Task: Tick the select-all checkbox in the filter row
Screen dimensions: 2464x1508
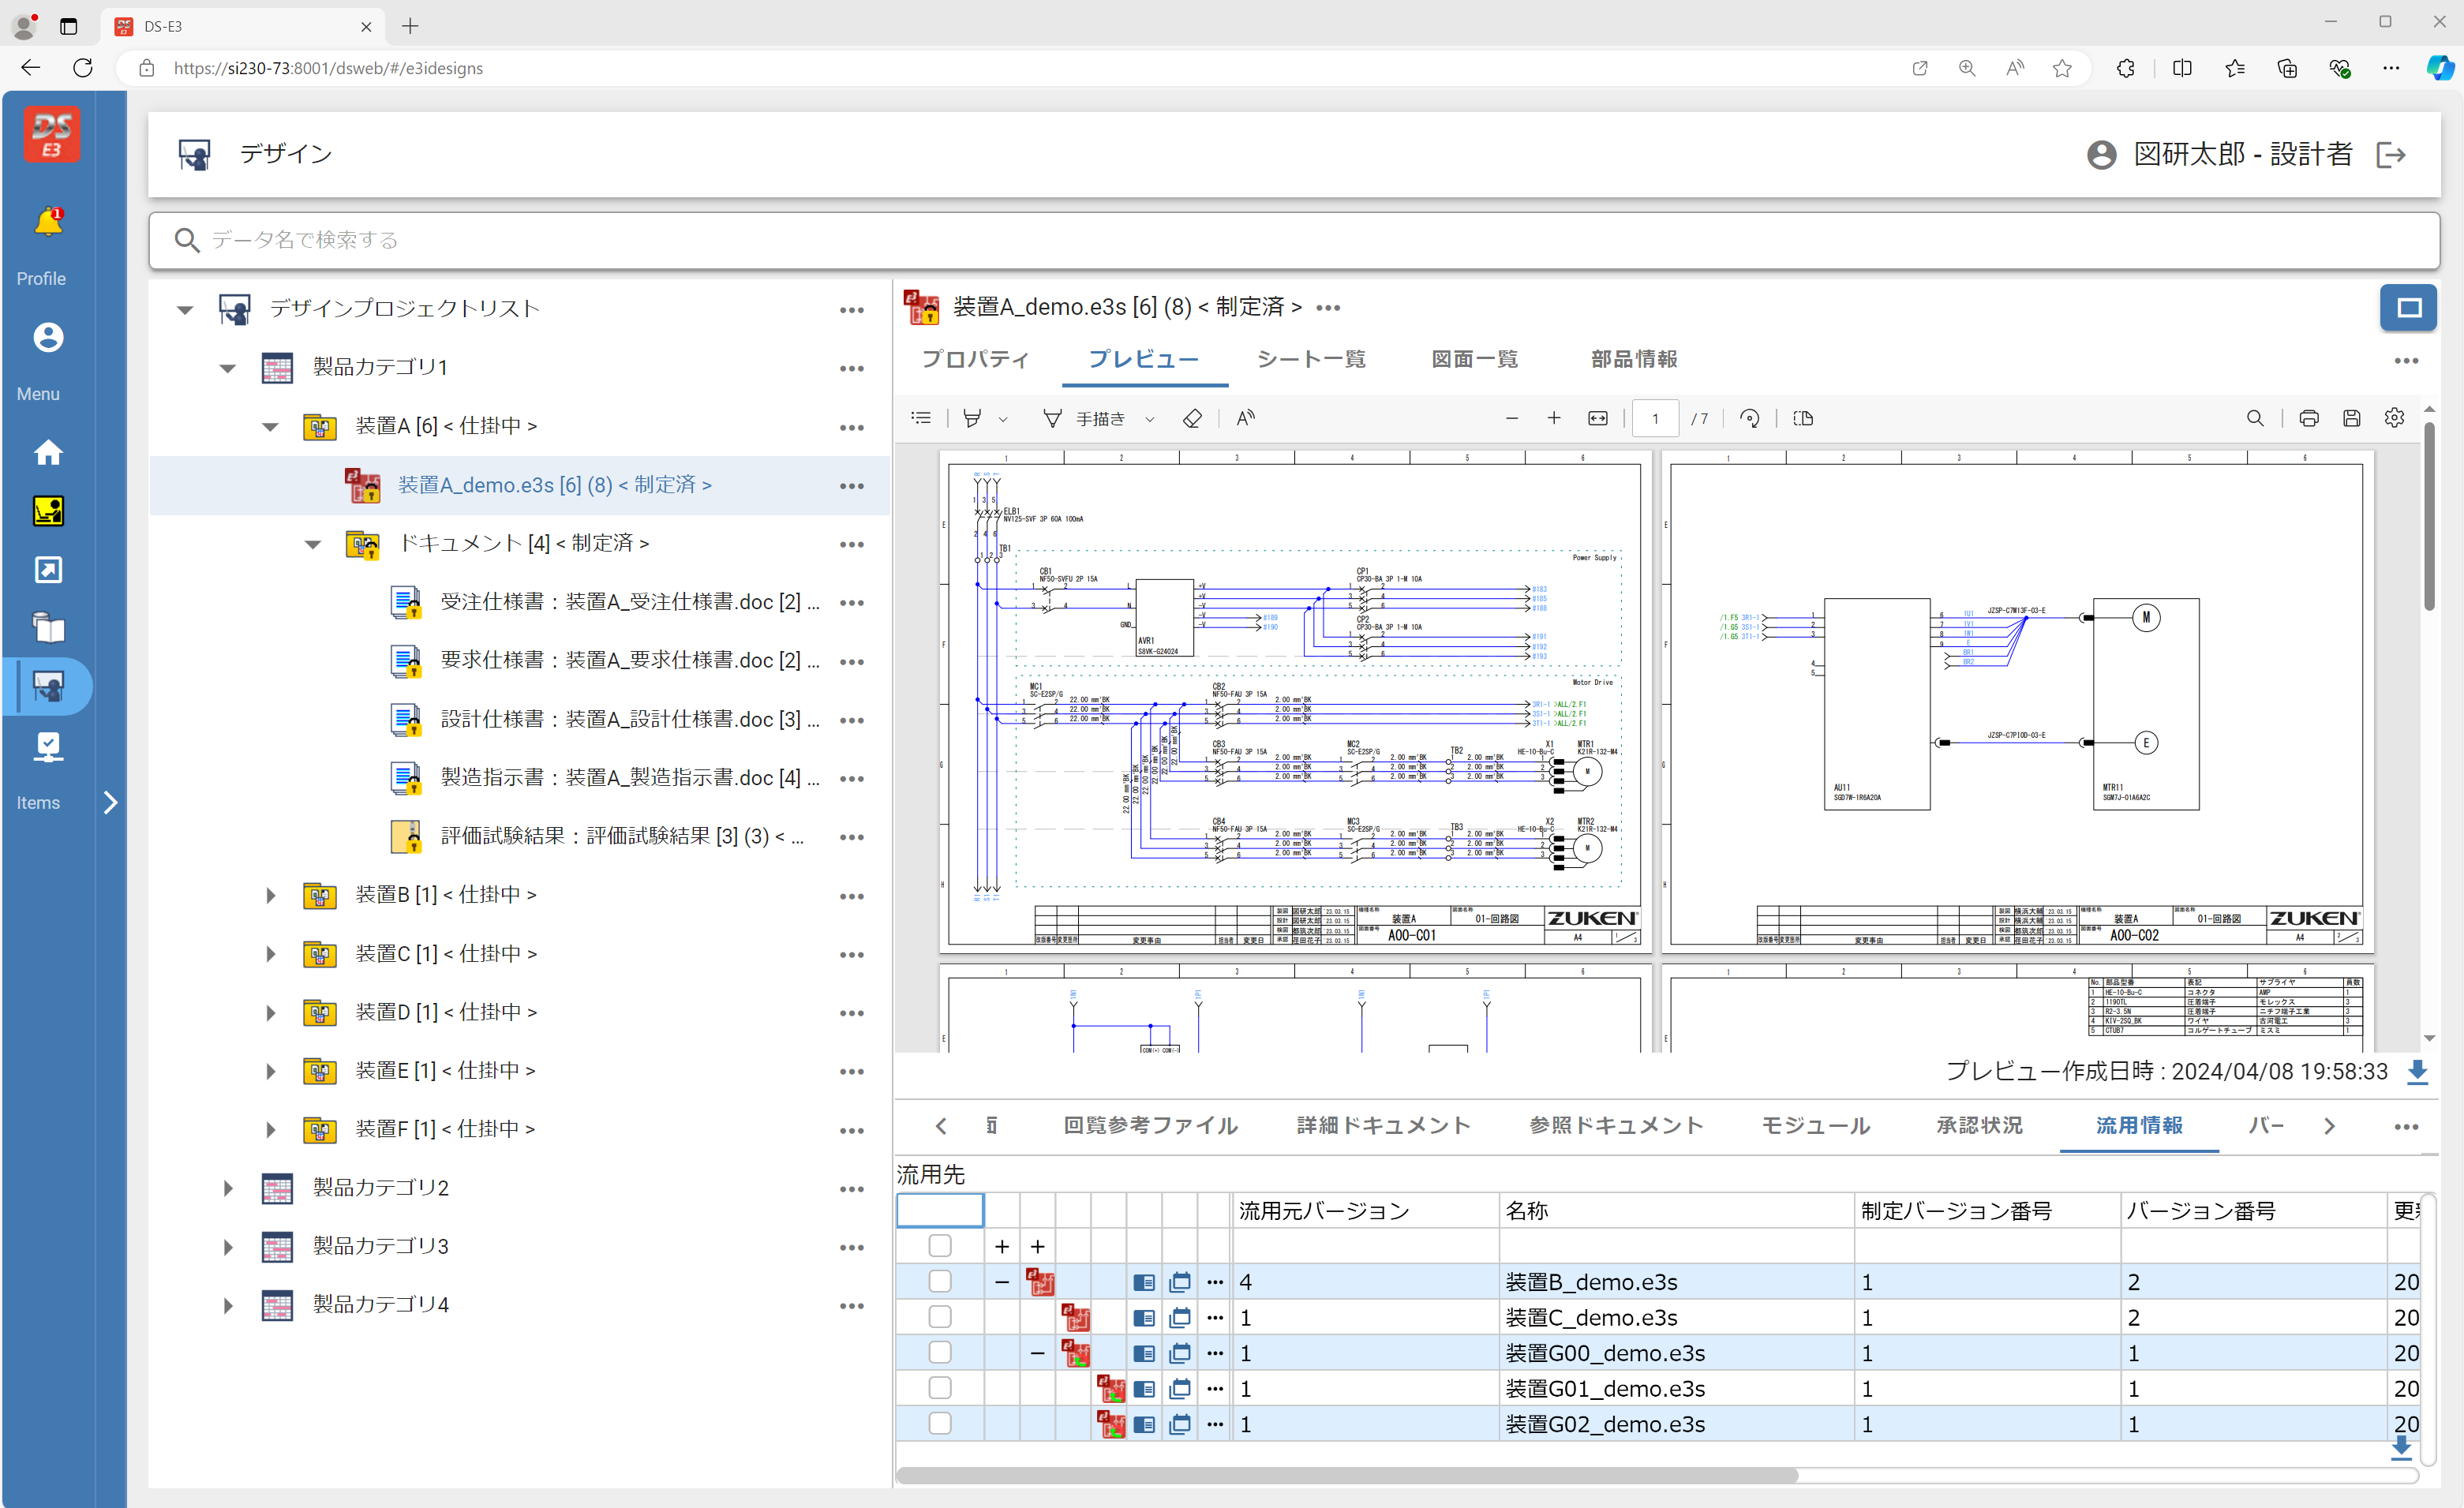Action: [940, 1246]
